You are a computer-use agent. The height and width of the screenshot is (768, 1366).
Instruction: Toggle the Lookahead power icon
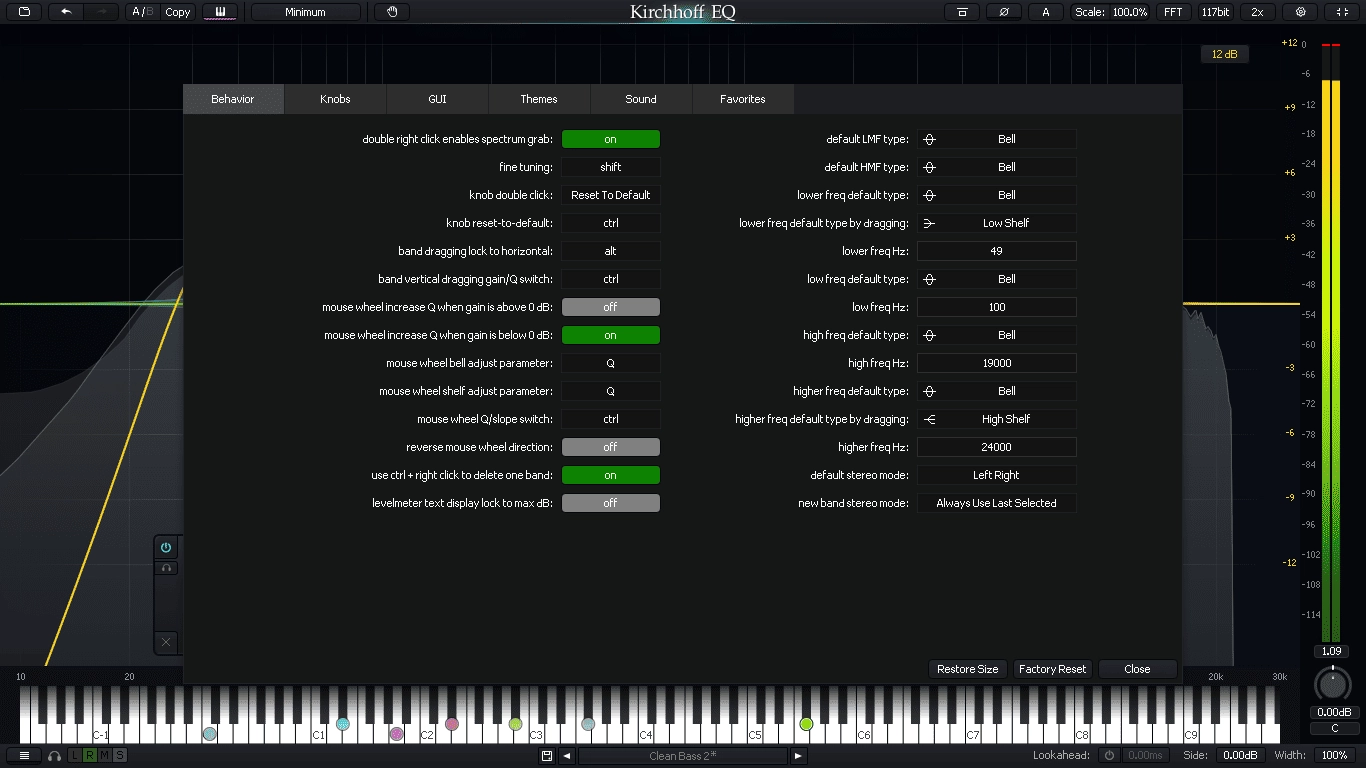(x=1109, y=756)
